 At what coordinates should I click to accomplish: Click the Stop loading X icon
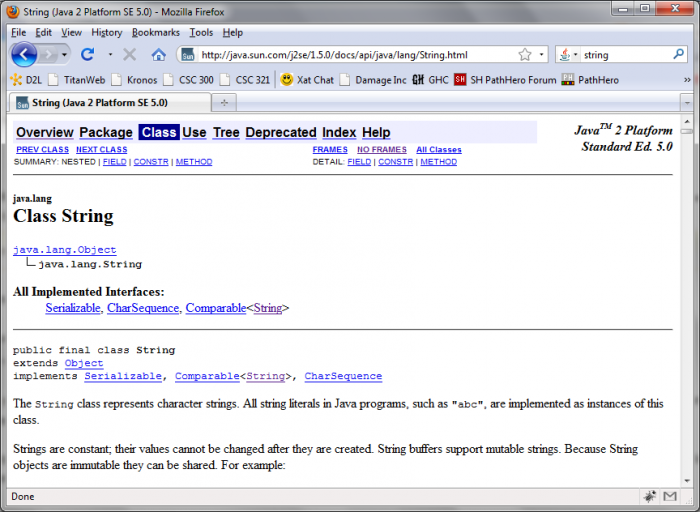pyautogui.click(x=129, y=55)
